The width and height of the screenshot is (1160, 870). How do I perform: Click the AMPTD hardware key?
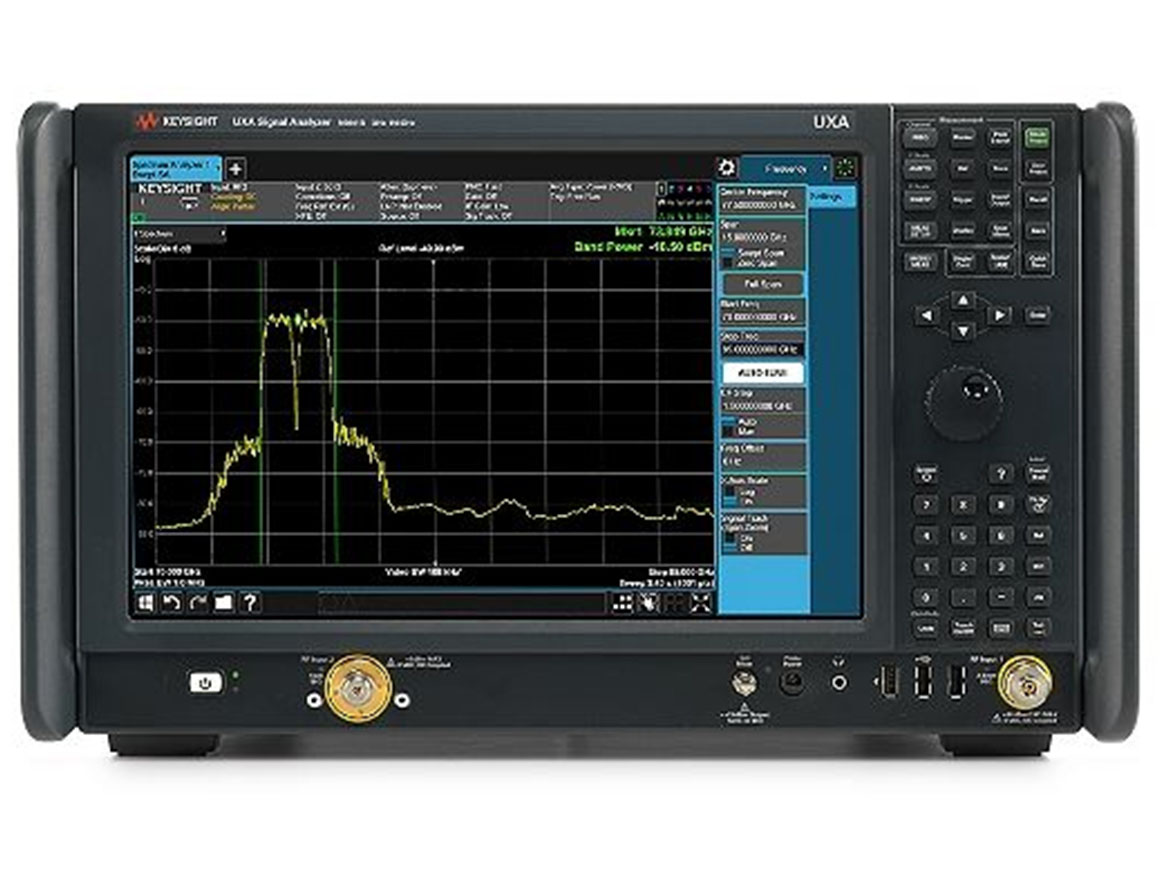[x=920, y=169]
